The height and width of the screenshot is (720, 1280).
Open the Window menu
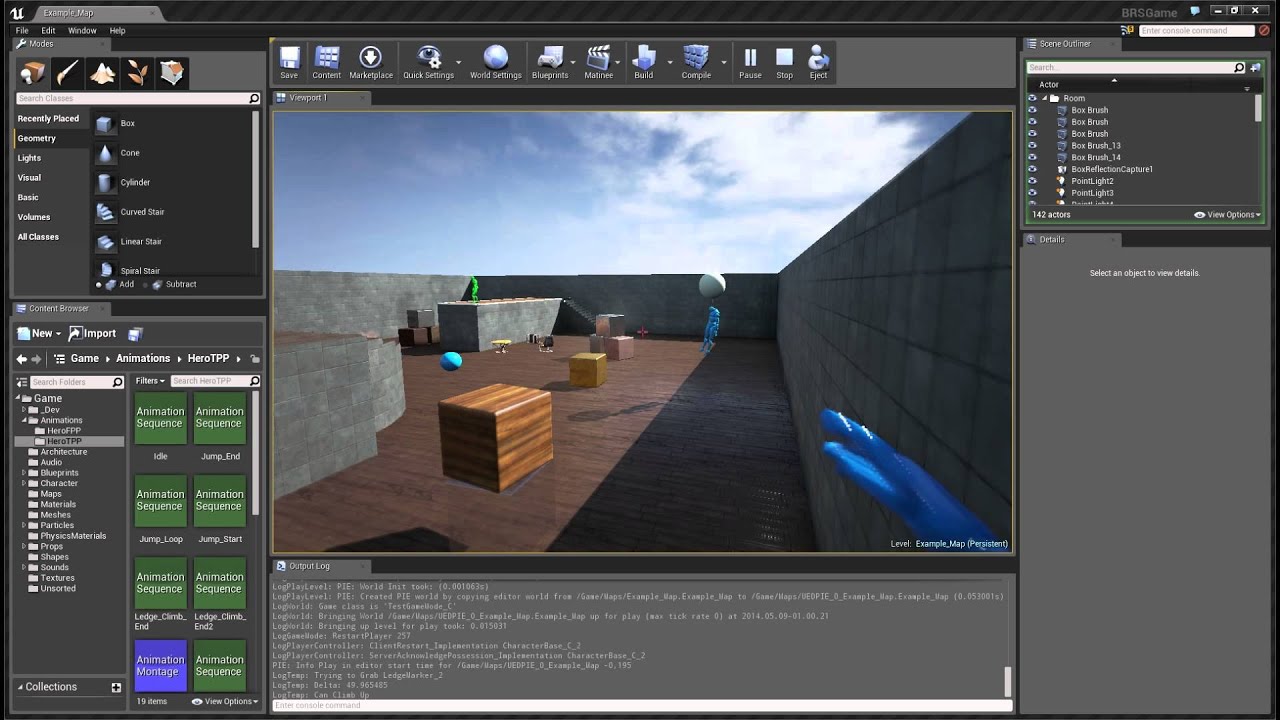tap(82, 31)
